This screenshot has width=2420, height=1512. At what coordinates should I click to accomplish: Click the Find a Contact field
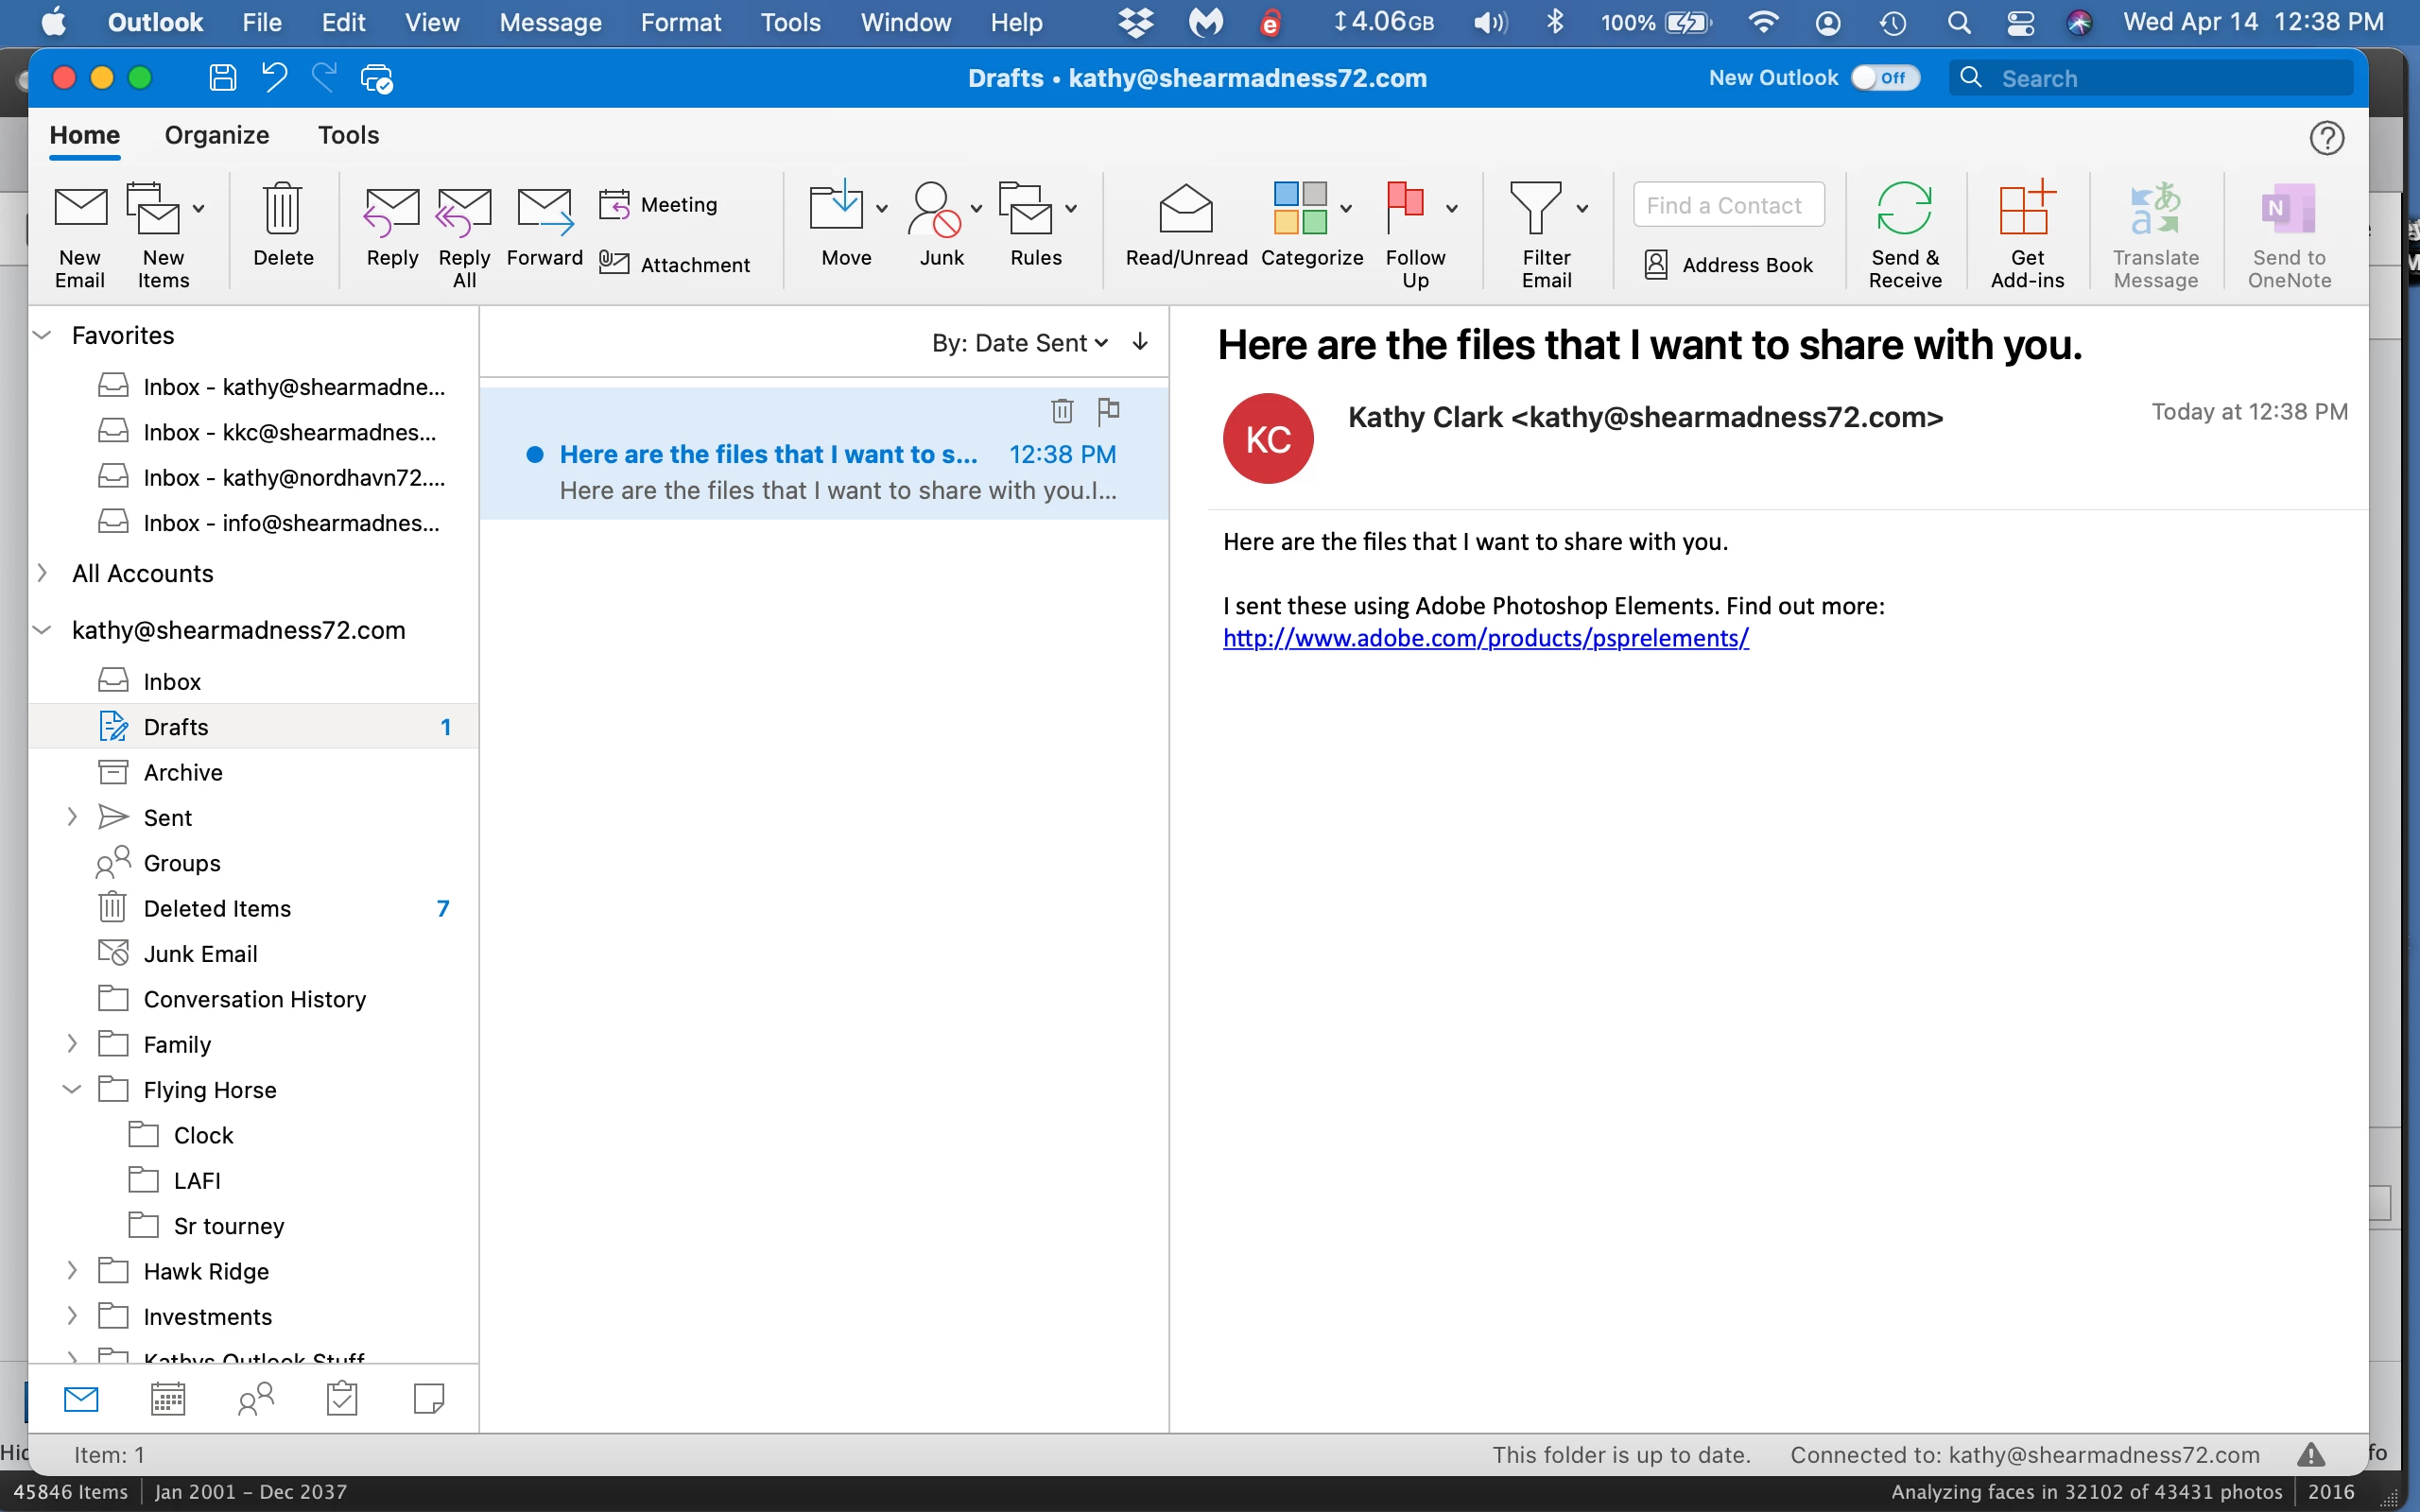click(x=1728, y=205)
